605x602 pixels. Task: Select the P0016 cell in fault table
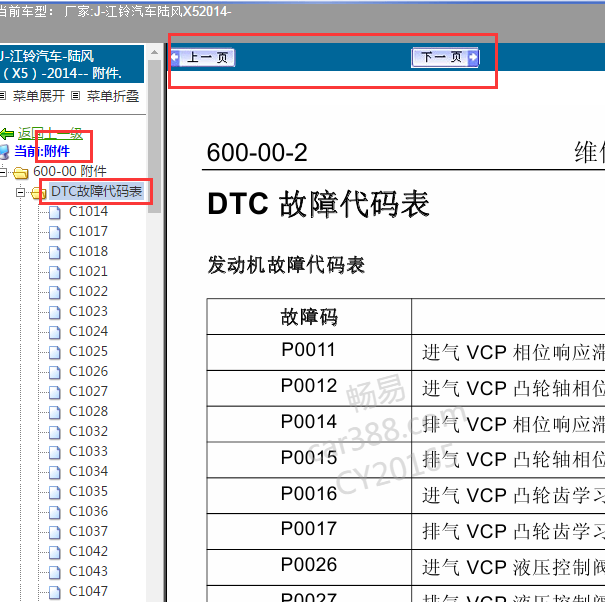pos(309,495)
